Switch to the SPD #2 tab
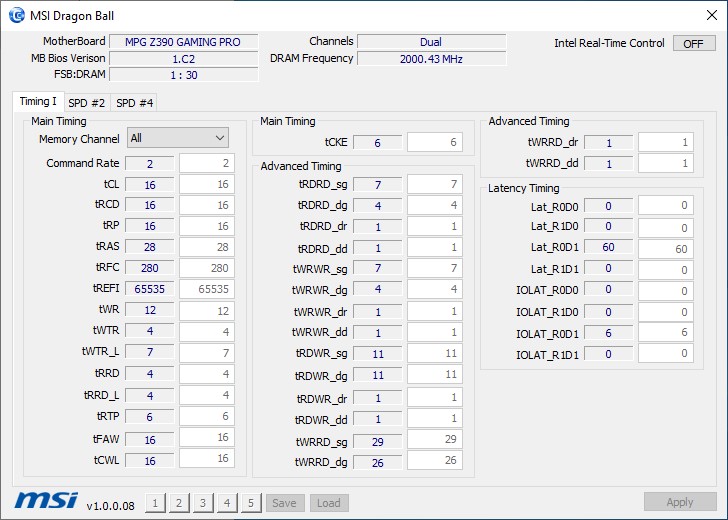Image resolution: width=728 pixels, height=520 pixels. [87, 103]
